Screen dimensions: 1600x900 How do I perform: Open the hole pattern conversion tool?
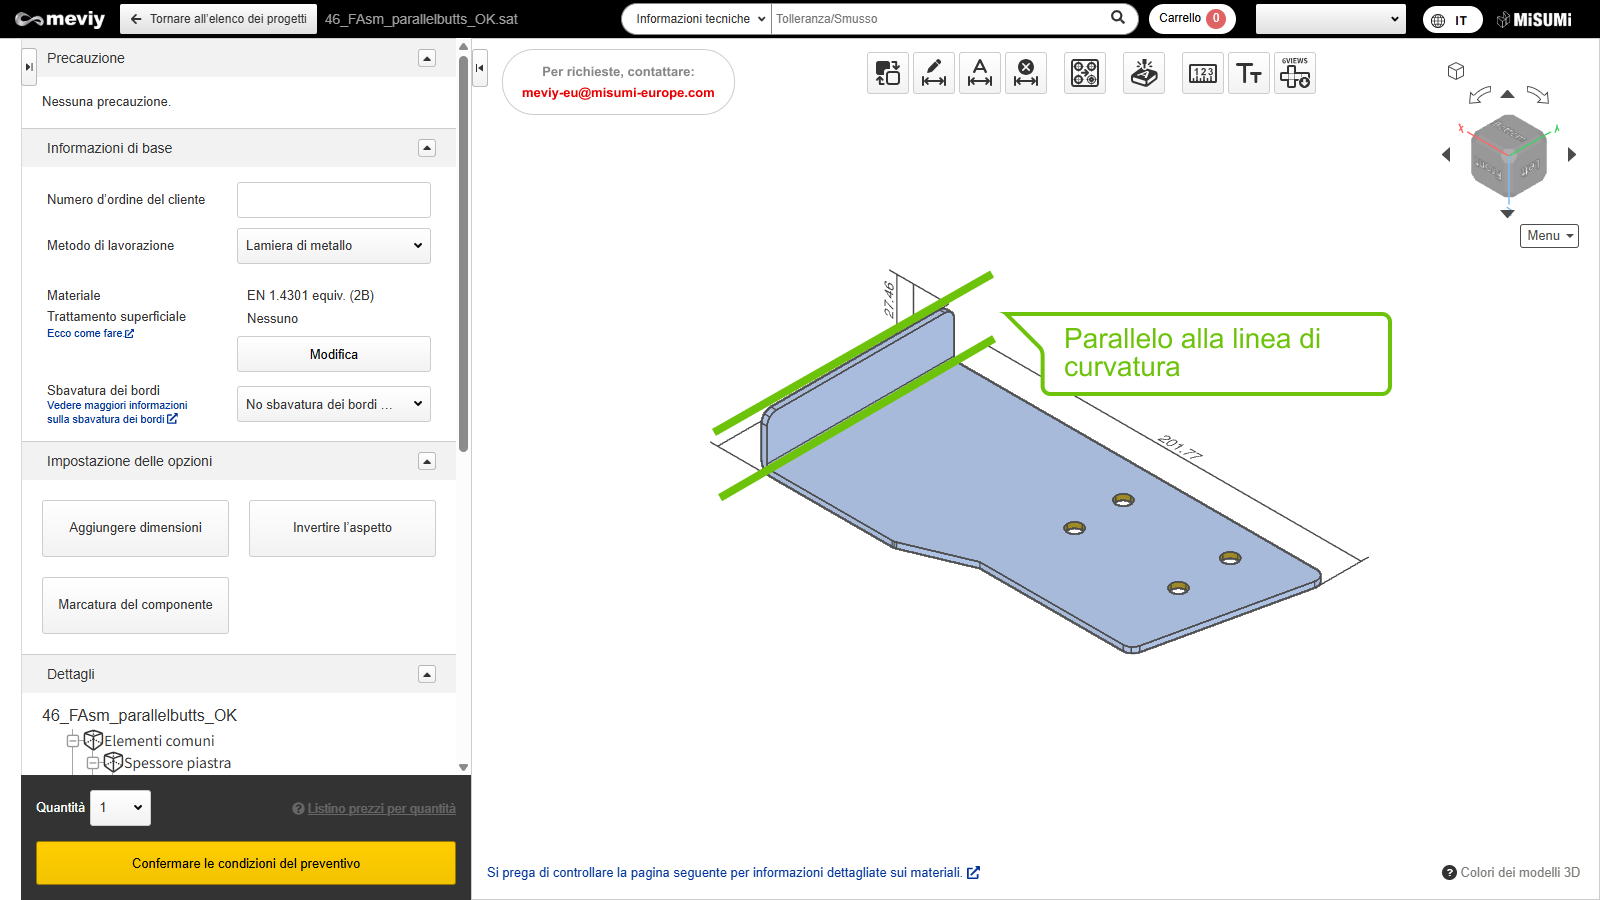[x=1085, y=73]
